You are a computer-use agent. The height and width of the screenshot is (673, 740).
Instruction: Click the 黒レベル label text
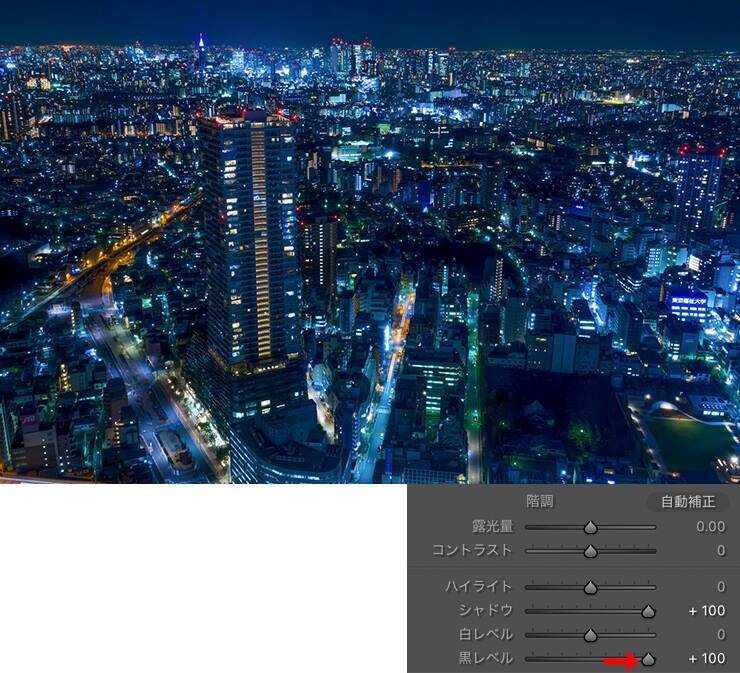pyautogui.click(x=485, y=659)
